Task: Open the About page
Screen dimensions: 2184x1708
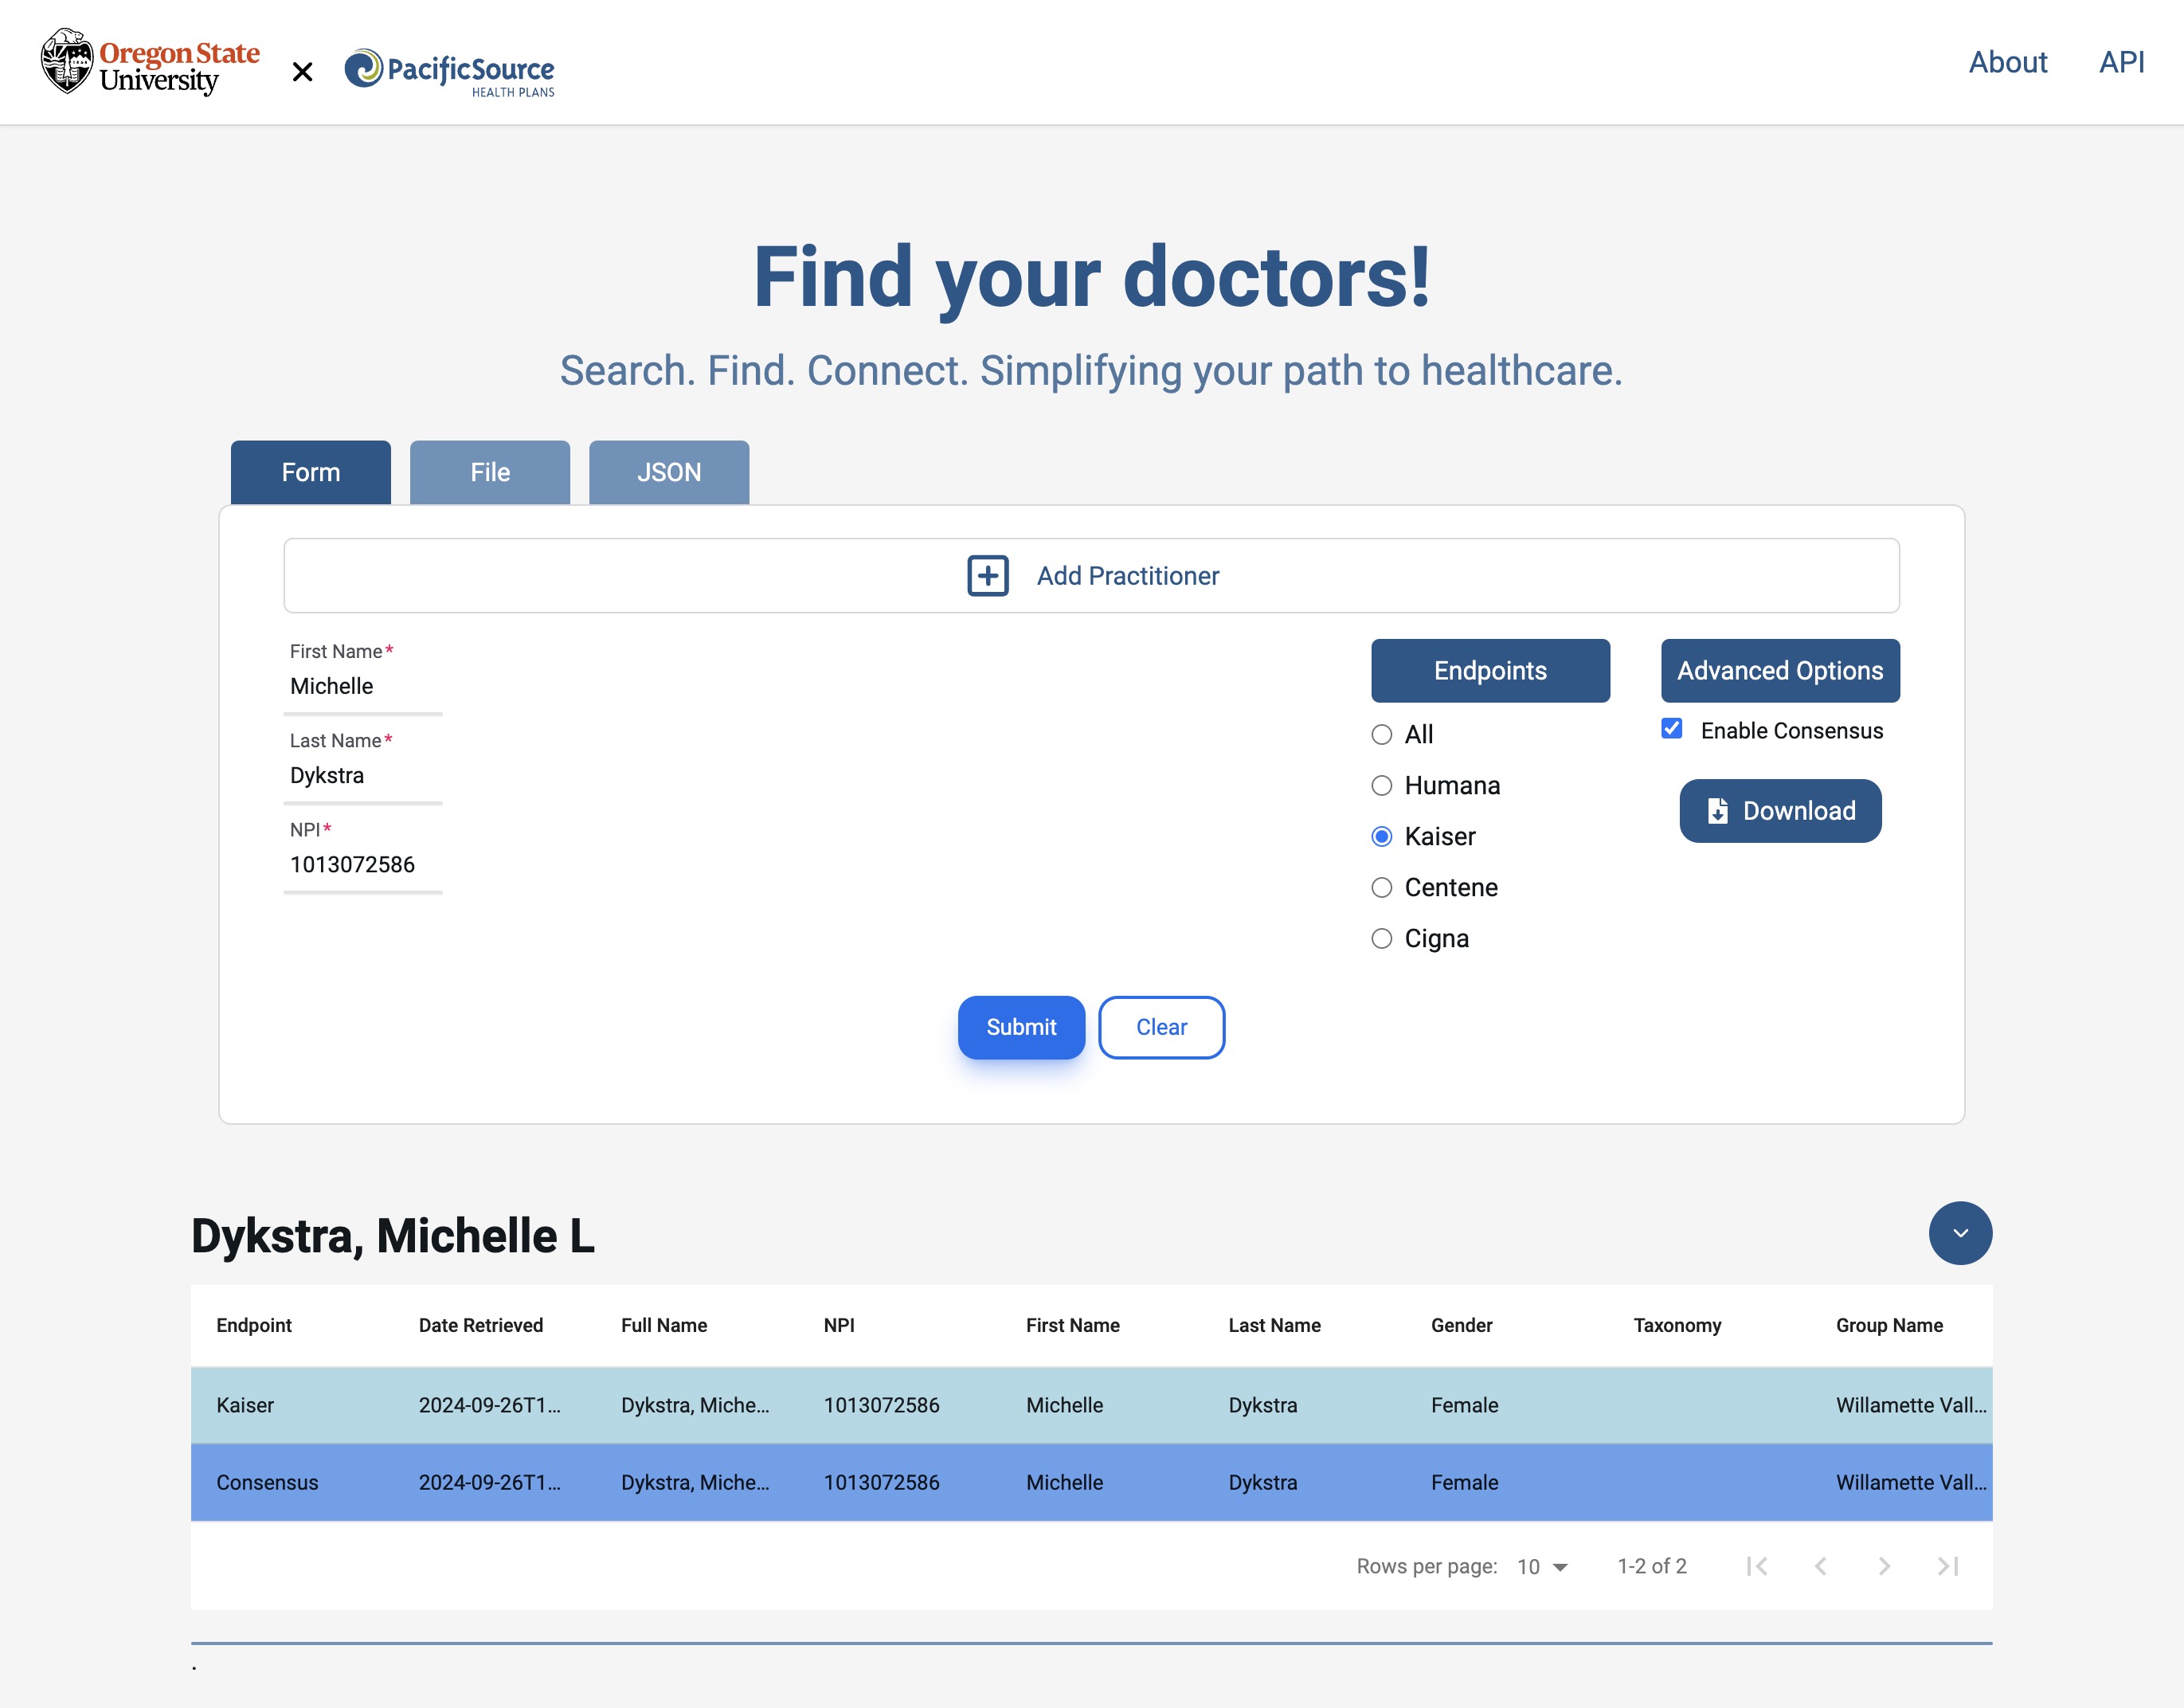Action: [x=2007, y=62]
